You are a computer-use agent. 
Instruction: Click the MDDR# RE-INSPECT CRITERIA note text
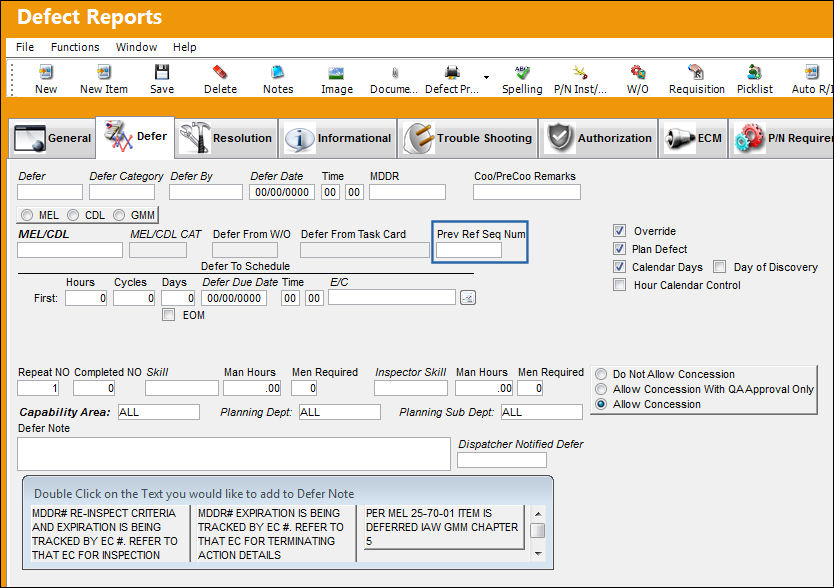pos(110,534)
